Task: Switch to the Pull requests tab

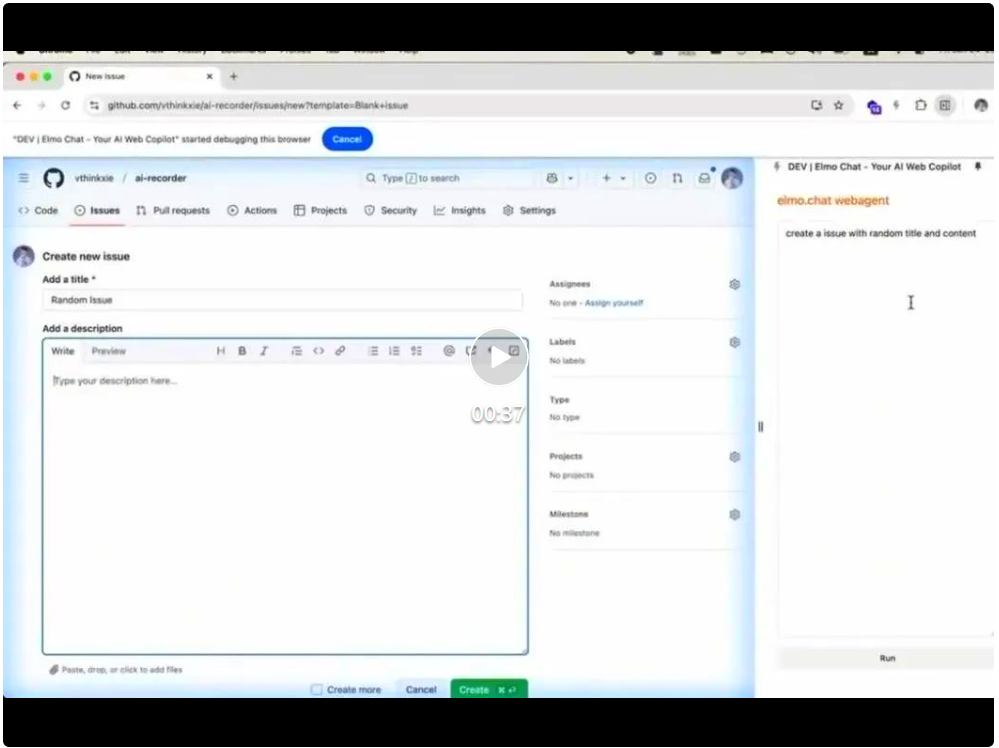Action: coord(172,211)
